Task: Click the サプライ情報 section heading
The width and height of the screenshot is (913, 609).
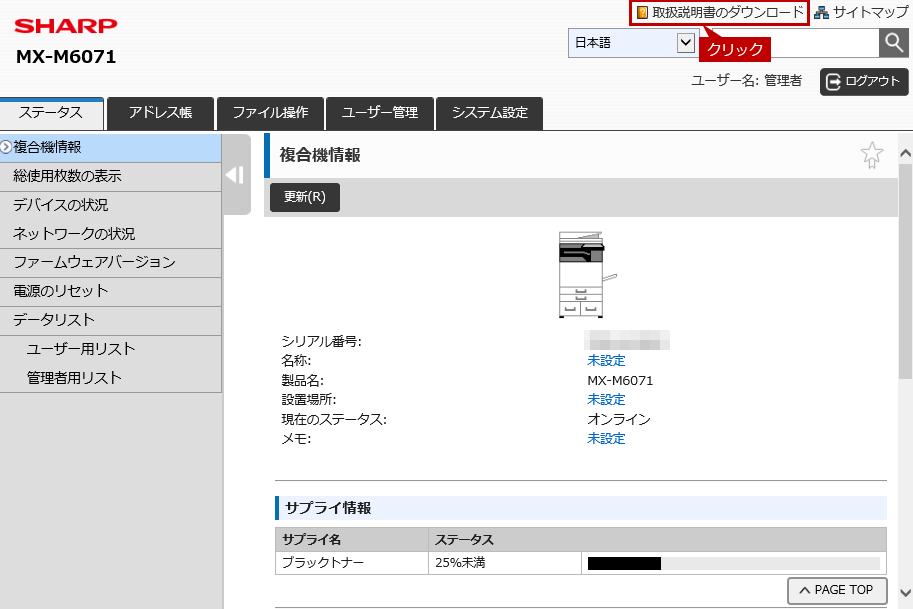Action: [x=328, y=508]
